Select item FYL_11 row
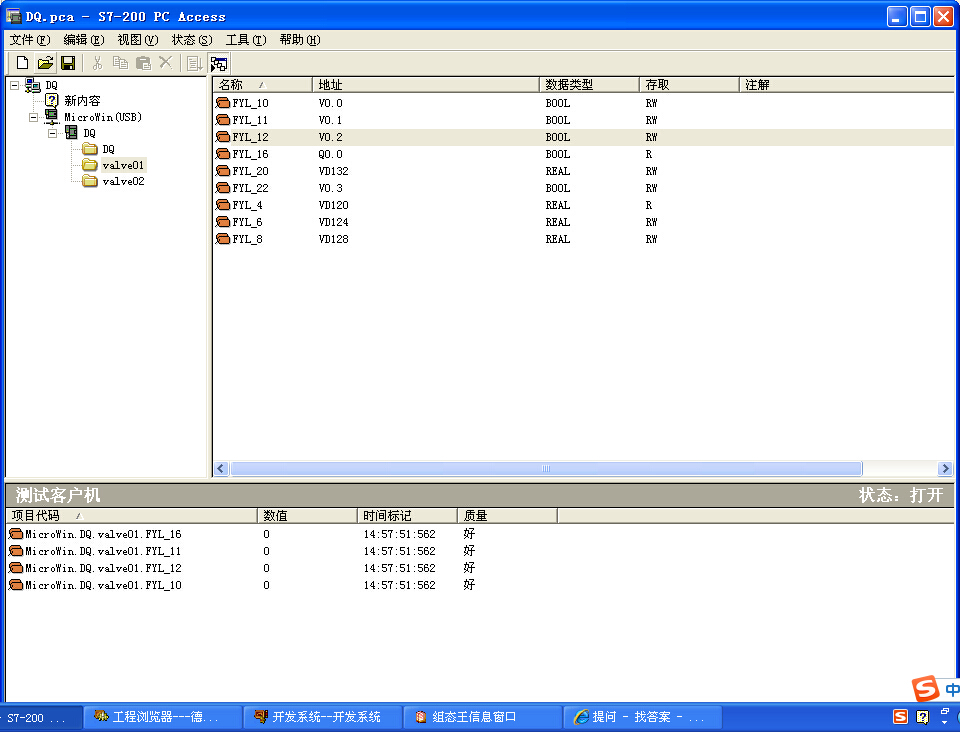The image size is (960, 732). (x=583, y=120)
